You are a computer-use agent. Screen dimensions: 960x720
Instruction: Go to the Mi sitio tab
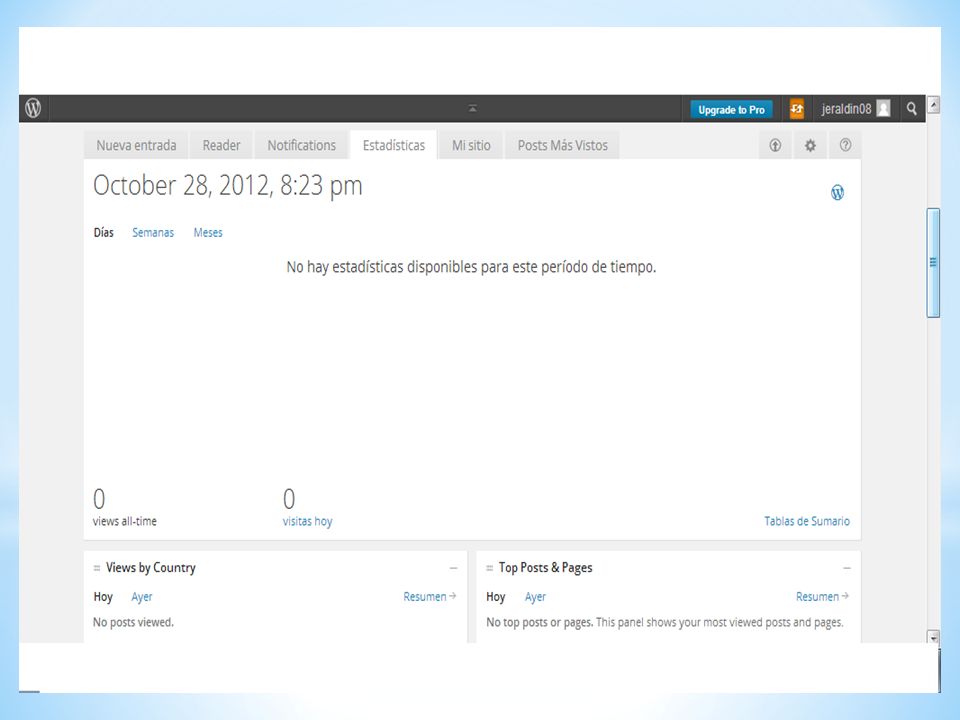click(471, 145)
